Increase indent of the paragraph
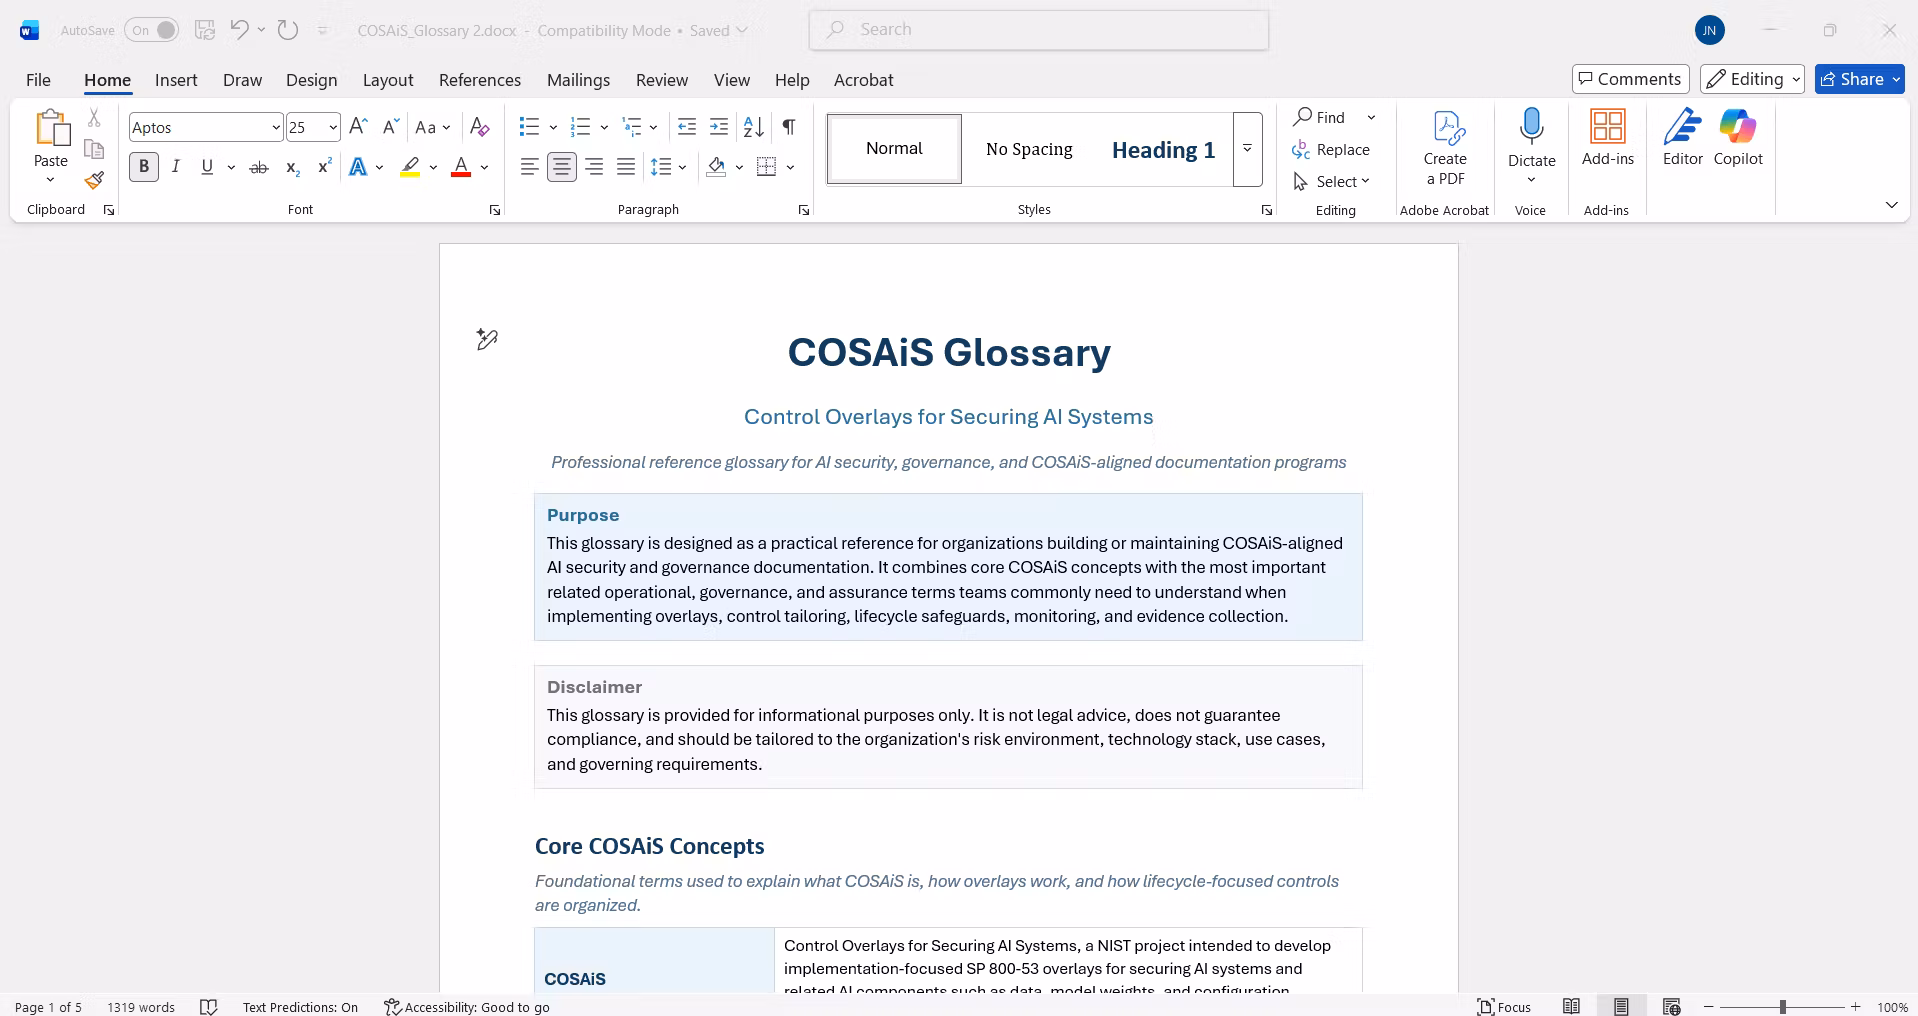This screenshot has height=1016, width=1918. (x=719, y=127)
